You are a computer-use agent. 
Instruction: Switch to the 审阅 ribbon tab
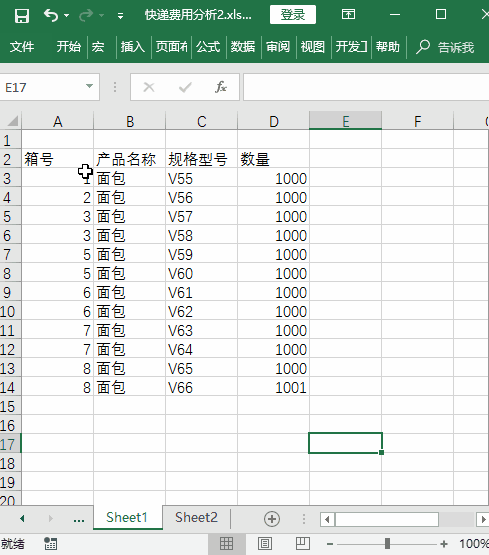(278, 47)
